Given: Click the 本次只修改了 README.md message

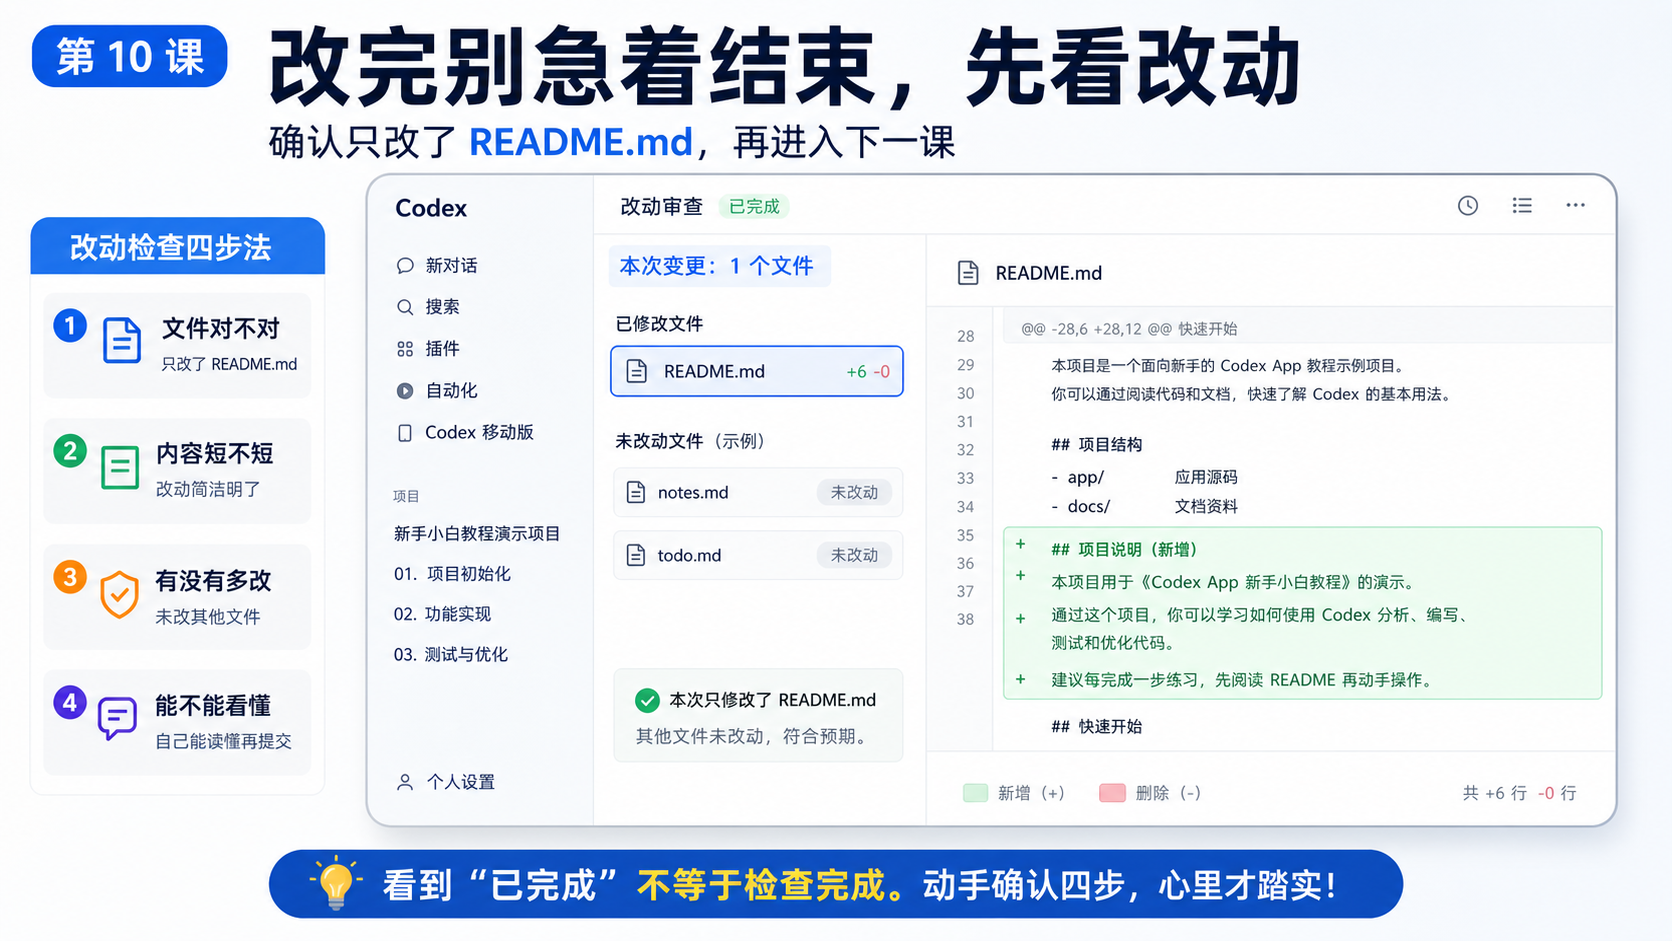Looking at the screenshot, I should pyautogui.click(x=773, y=700).
